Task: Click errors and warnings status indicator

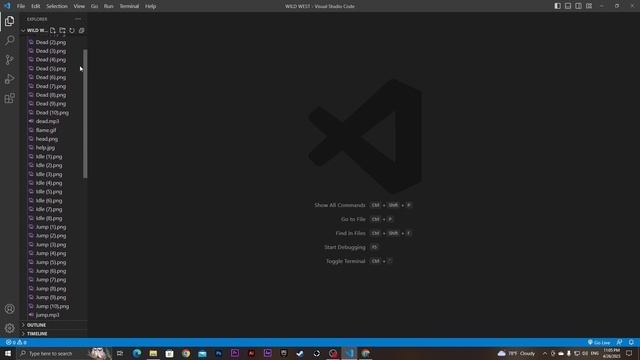Action: pos(16,342)
